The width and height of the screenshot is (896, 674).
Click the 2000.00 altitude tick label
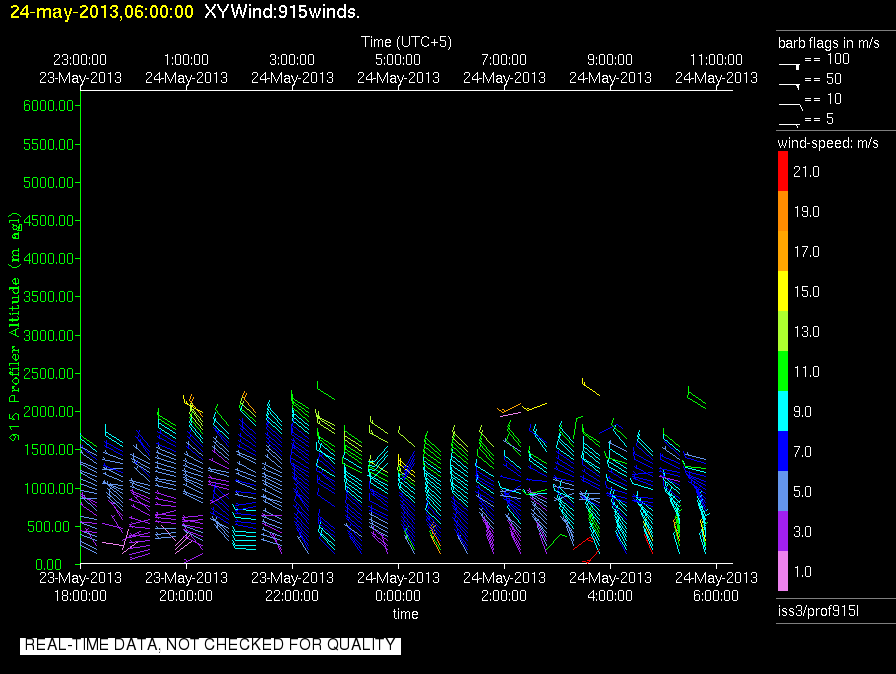[49, 412]
